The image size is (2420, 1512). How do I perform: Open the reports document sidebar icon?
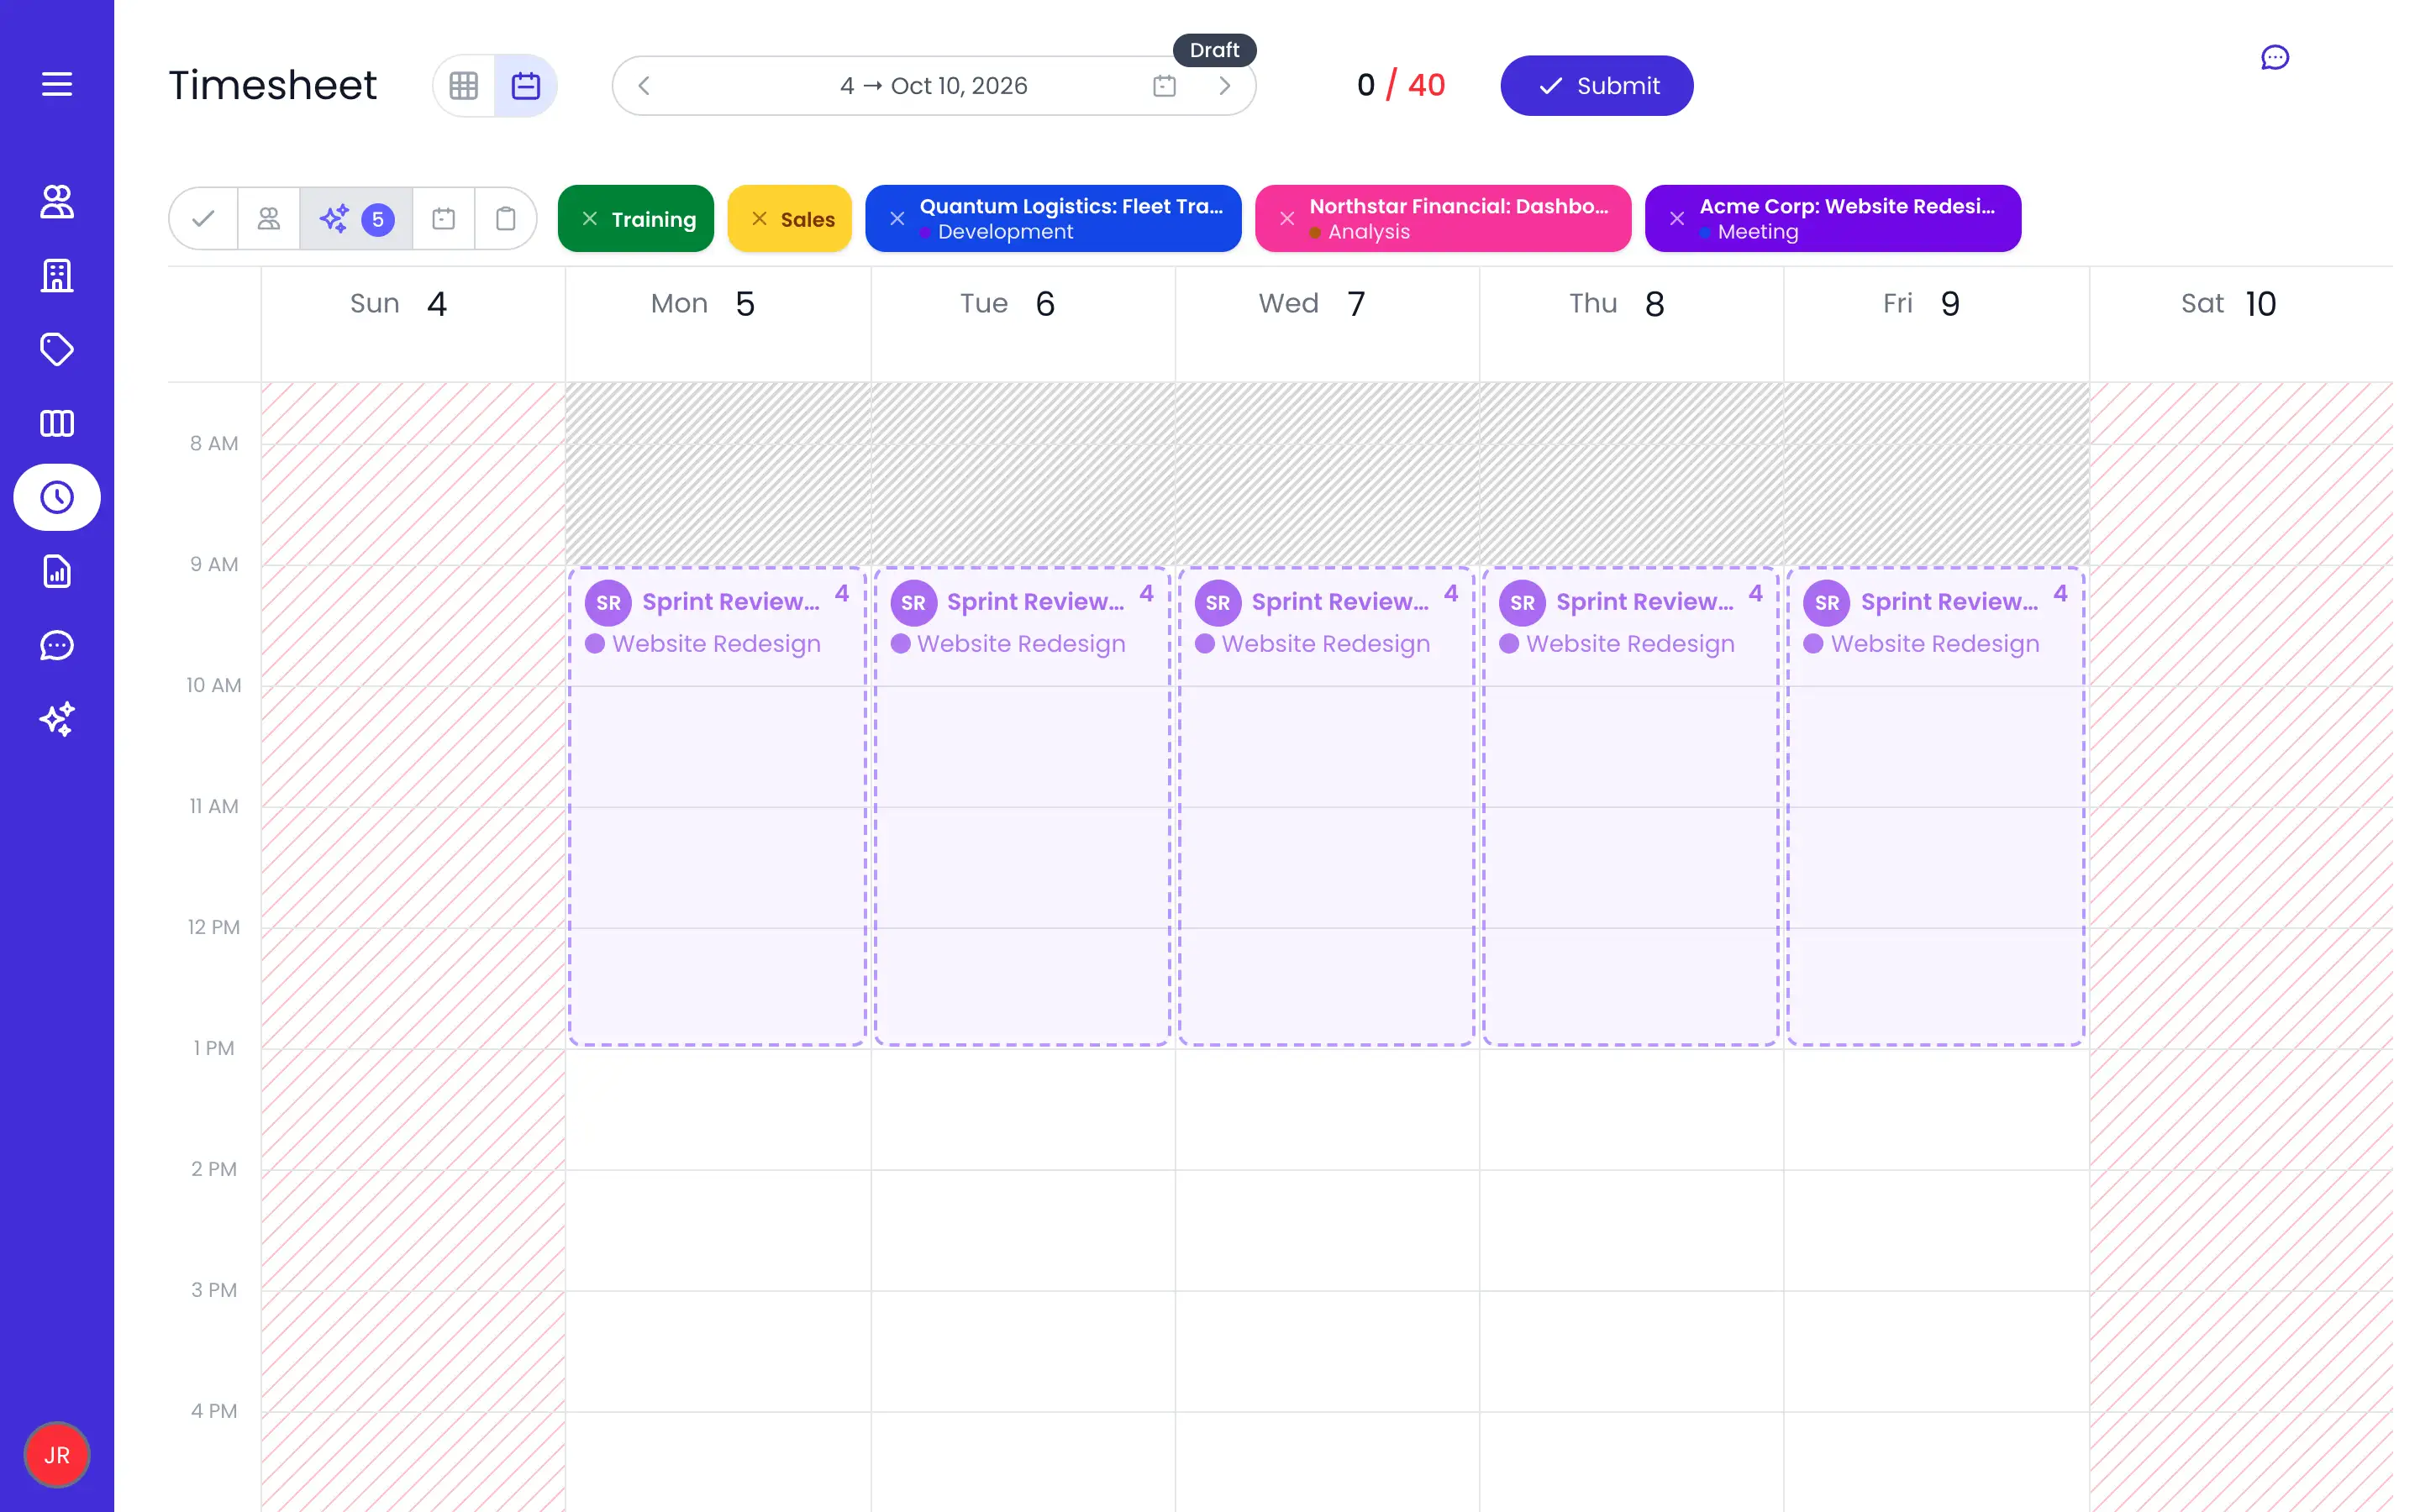[x=57, y=571]
